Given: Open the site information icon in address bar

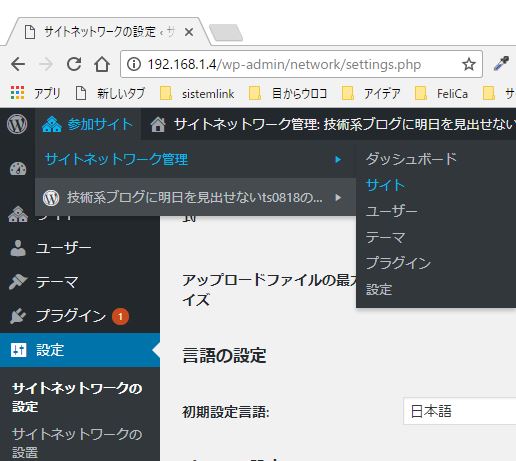Looking at the screenshot, I should (x=134, y=64).
